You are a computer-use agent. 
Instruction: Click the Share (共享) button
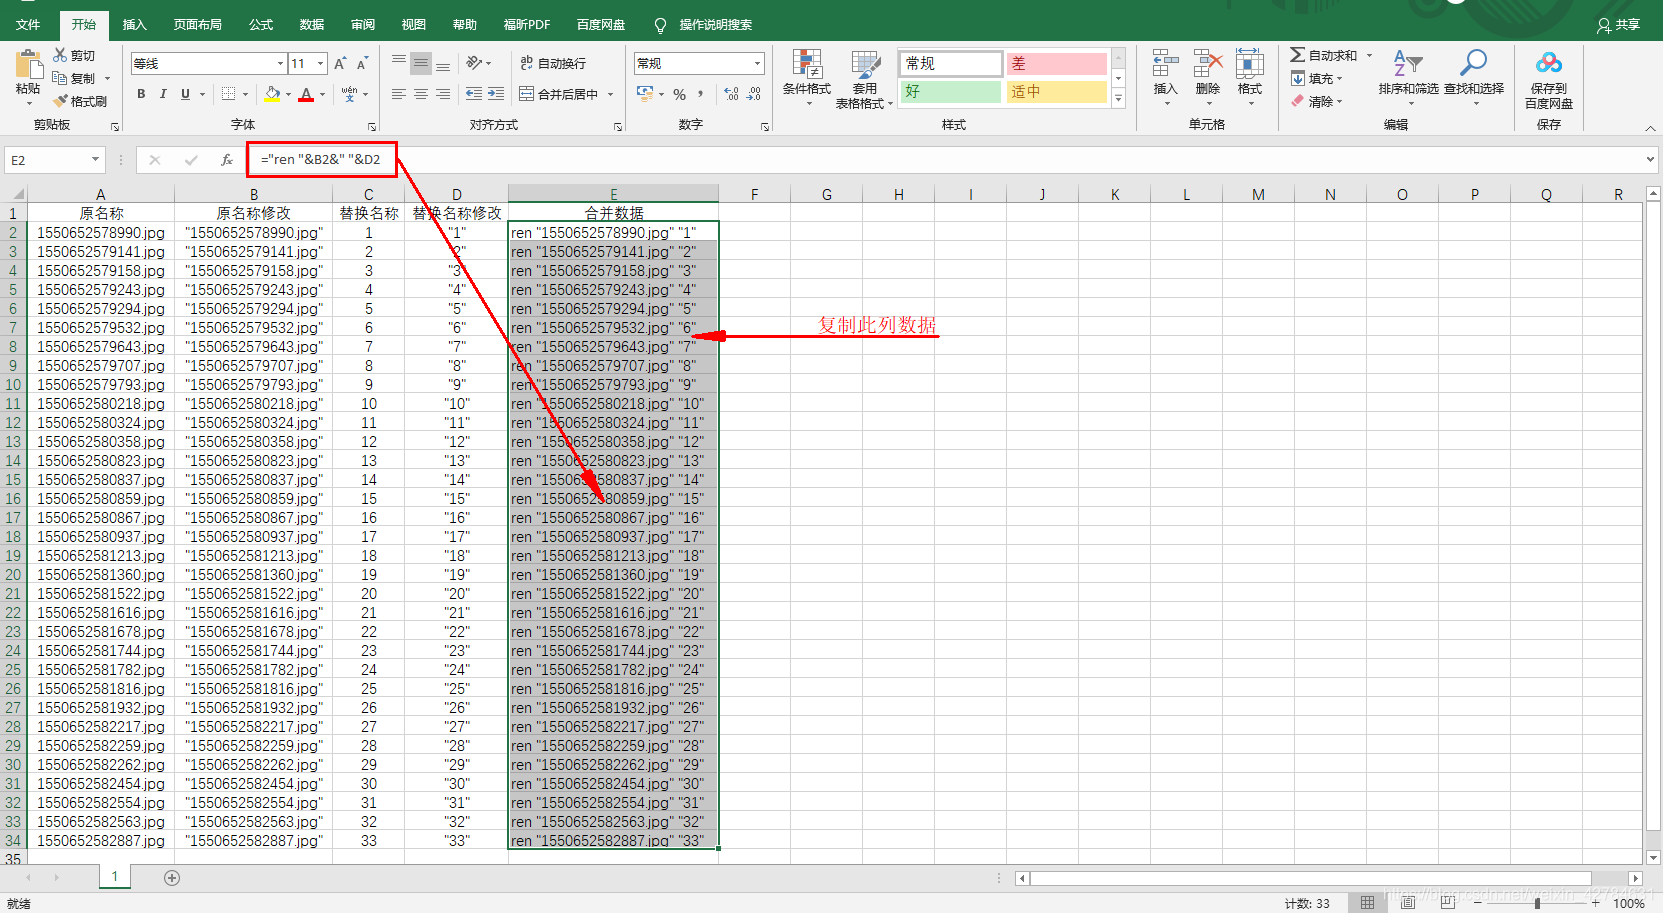coord(1619,24)
